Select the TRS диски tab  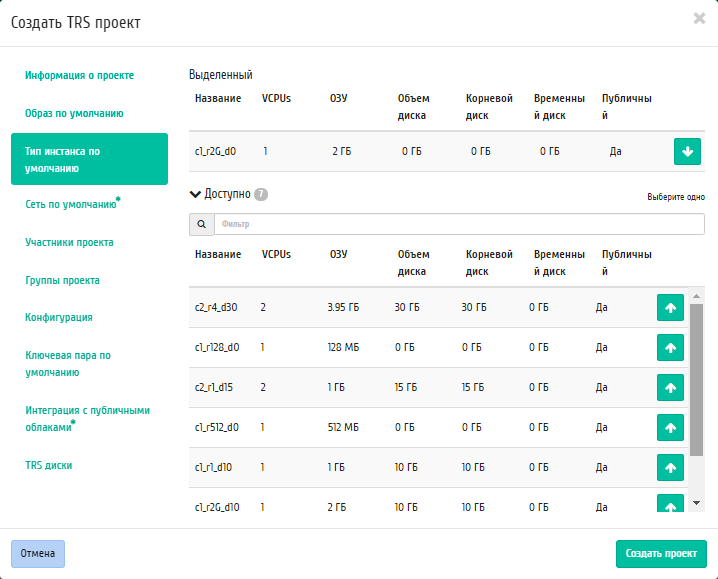[49, 465]
